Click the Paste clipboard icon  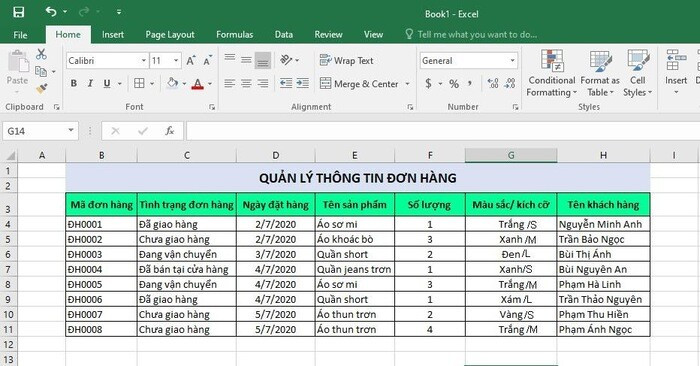click(18, 62)
